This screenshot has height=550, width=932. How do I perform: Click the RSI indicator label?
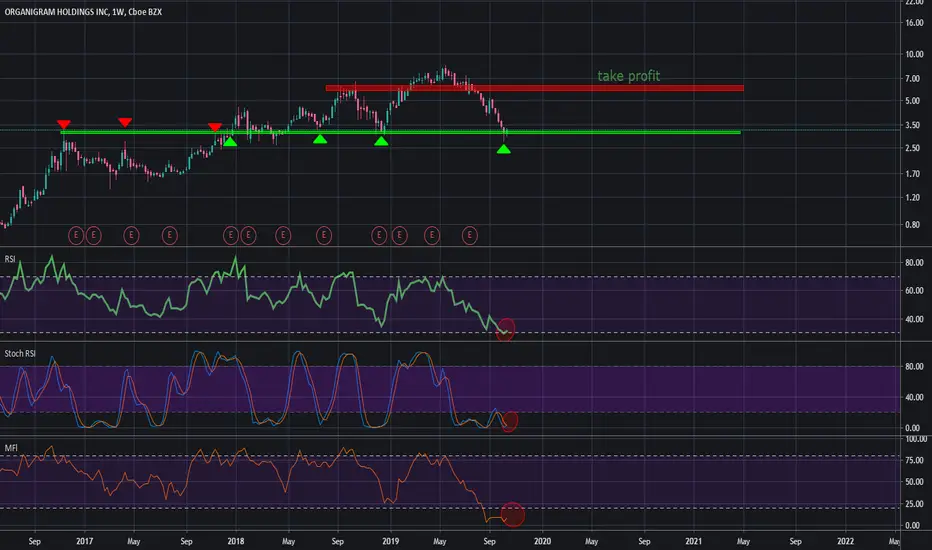10,259
